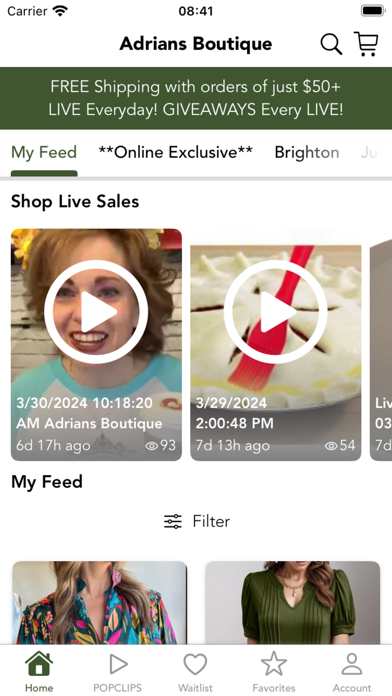Open the colorful floral blouse product
Viewport: 392px width, 696px height.
[x=99, y=603]
